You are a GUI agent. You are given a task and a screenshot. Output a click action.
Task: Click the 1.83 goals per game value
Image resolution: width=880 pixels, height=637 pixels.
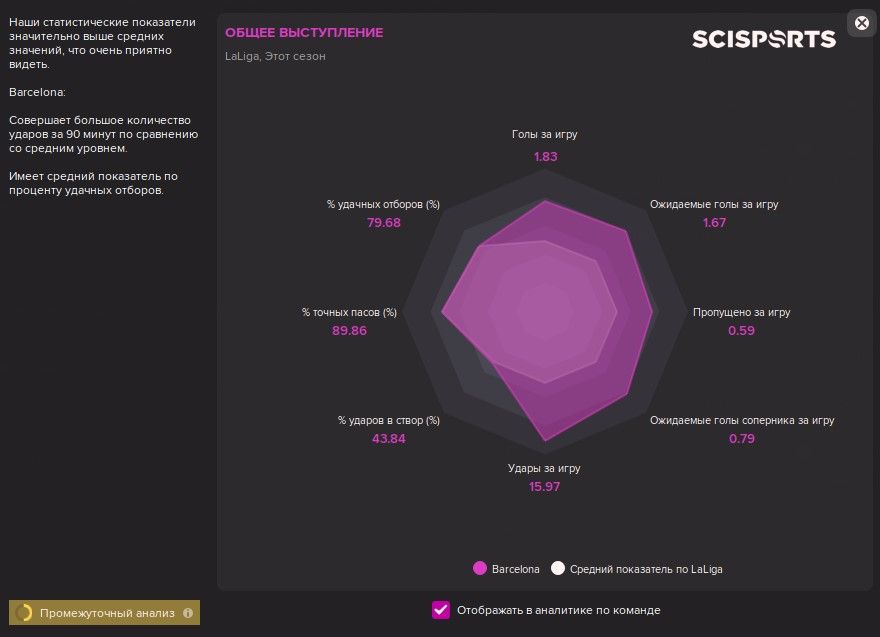546,157
